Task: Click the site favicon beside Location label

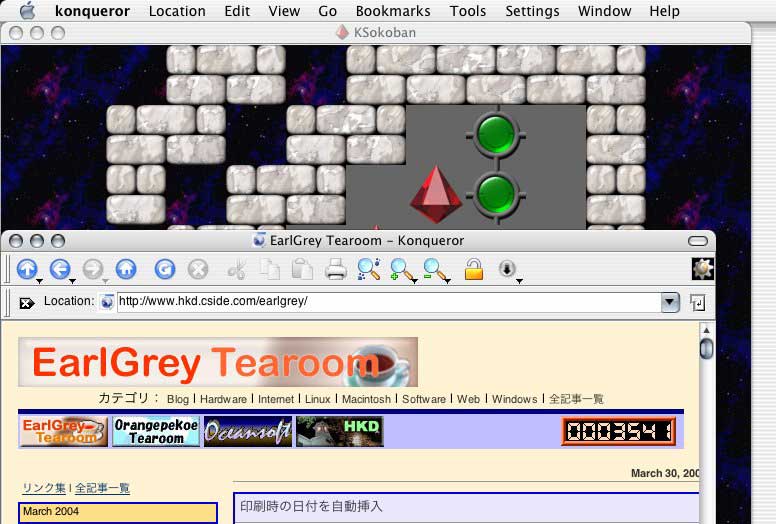Action: pyautogui.click(x=107, y=302)
